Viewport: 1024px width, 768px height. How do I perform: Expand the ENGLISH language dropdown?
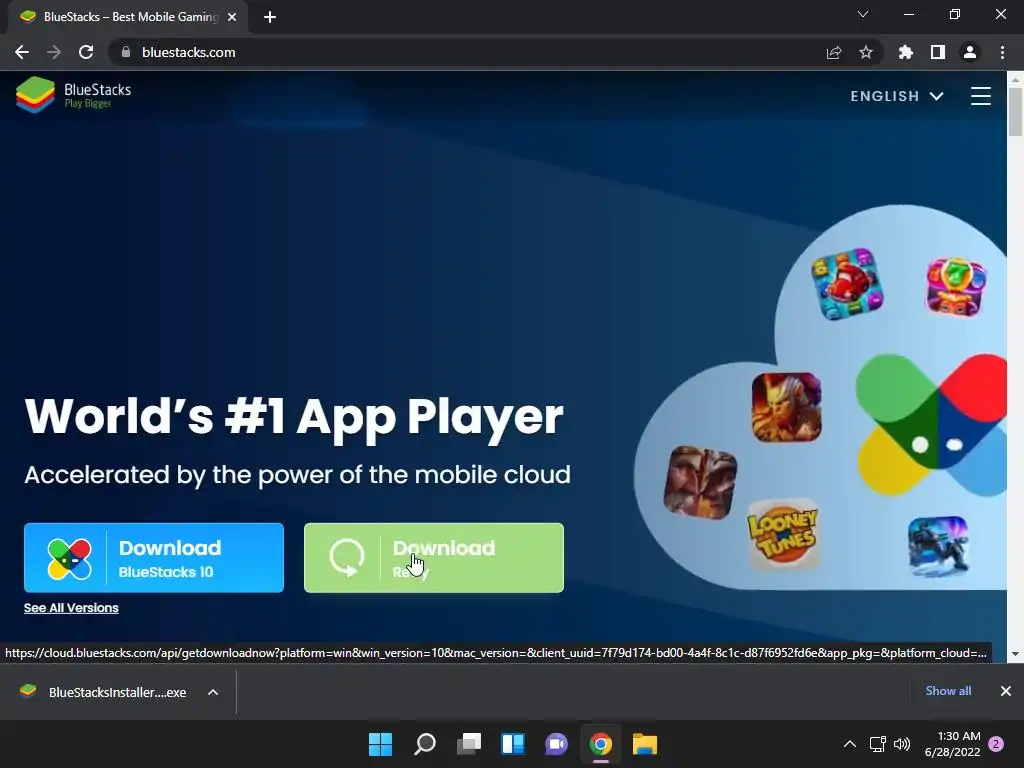click(x=897, y=96)
